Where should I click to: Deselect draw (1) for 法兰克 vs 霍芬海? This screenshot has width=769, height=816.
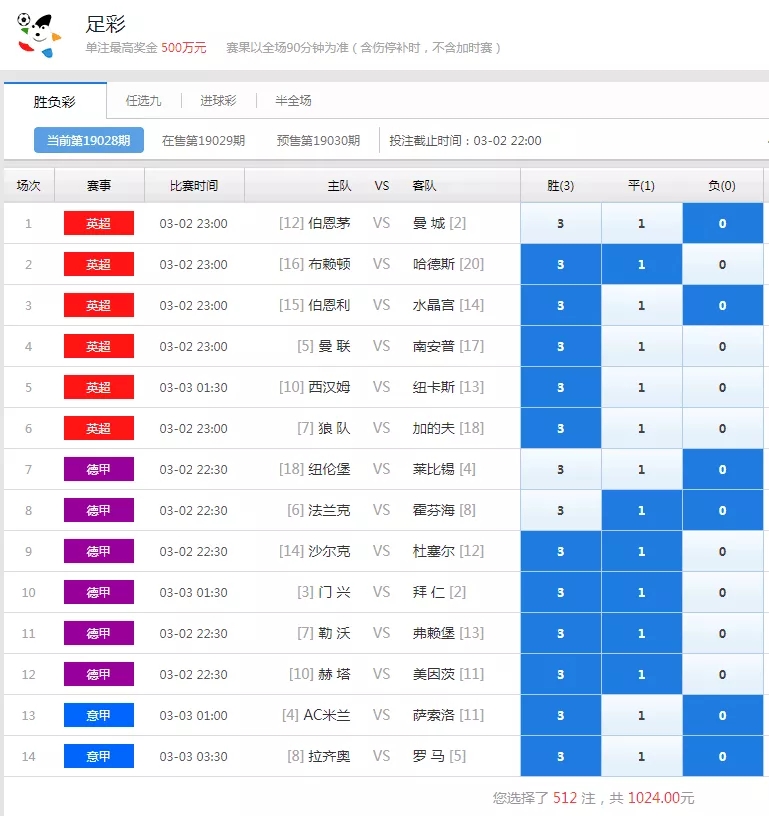[x=642, y=511]
